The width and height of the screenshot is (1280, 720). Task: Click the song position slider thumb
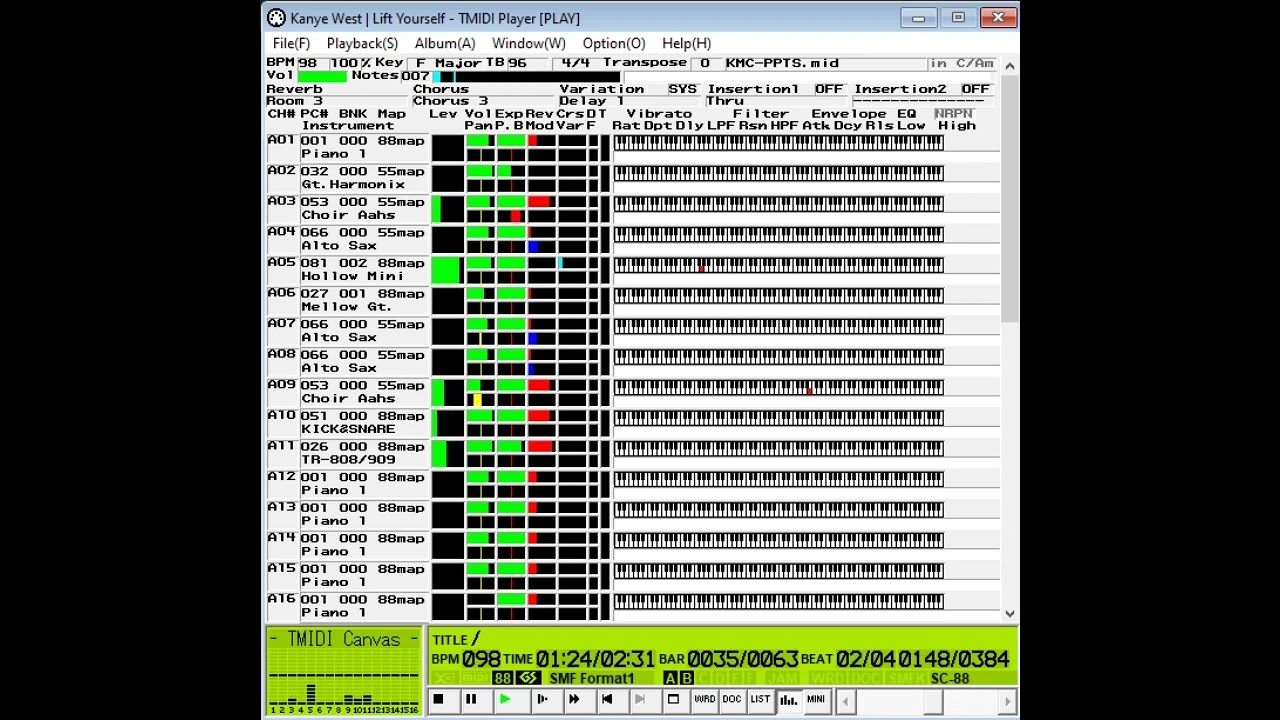click(932, 702)
